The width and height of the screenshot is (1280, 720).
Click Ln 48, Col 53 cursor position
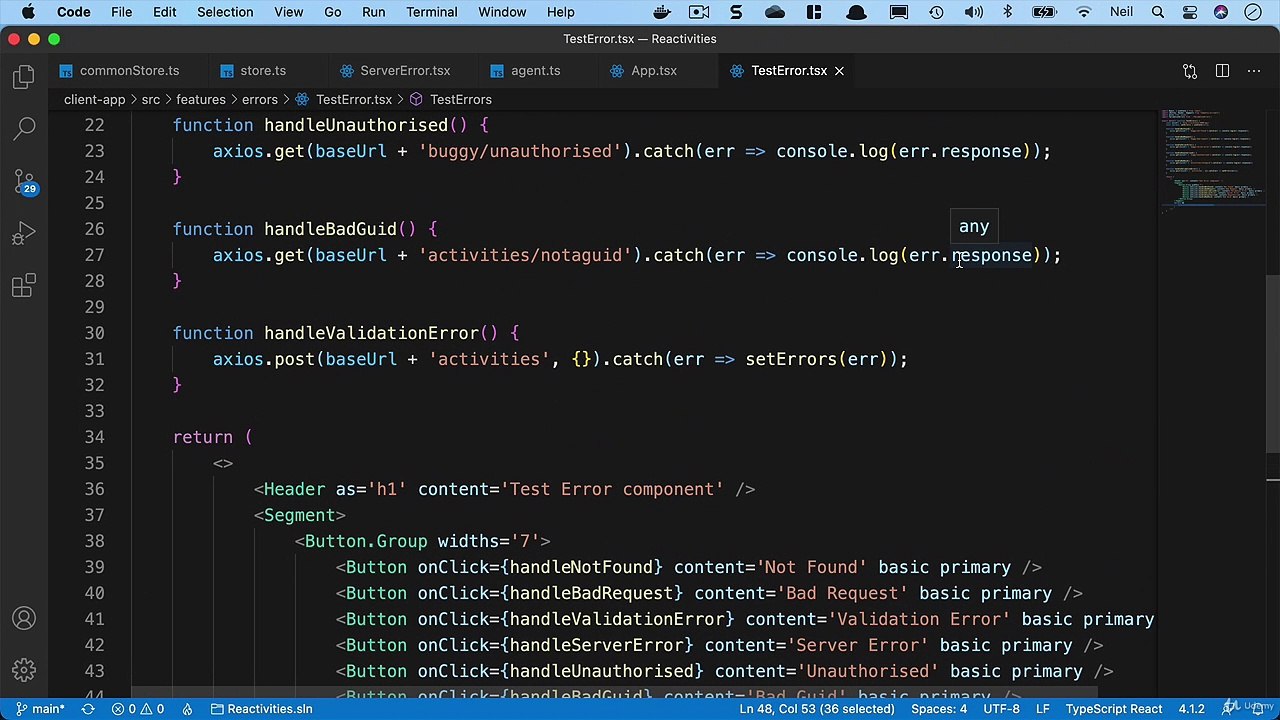click(817, 709)
